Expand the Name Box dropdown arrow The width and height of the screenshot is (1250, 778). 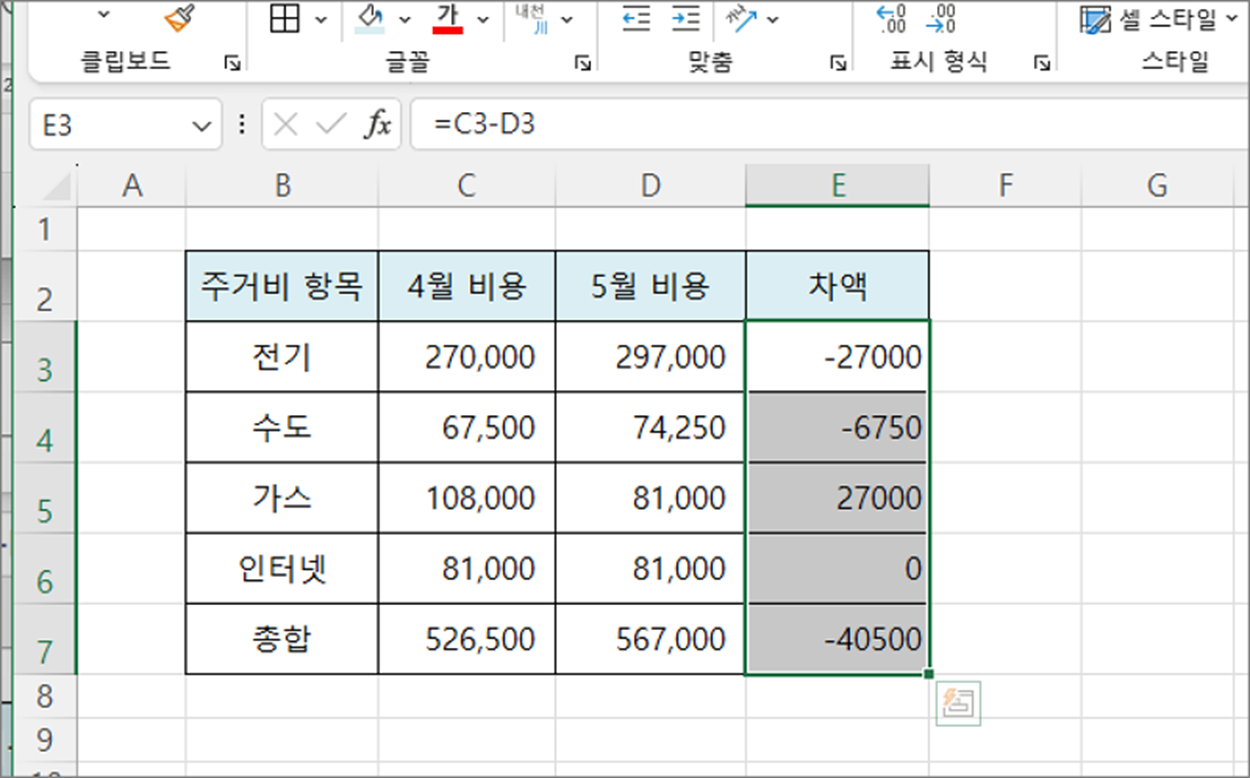[x=203, y=126]
